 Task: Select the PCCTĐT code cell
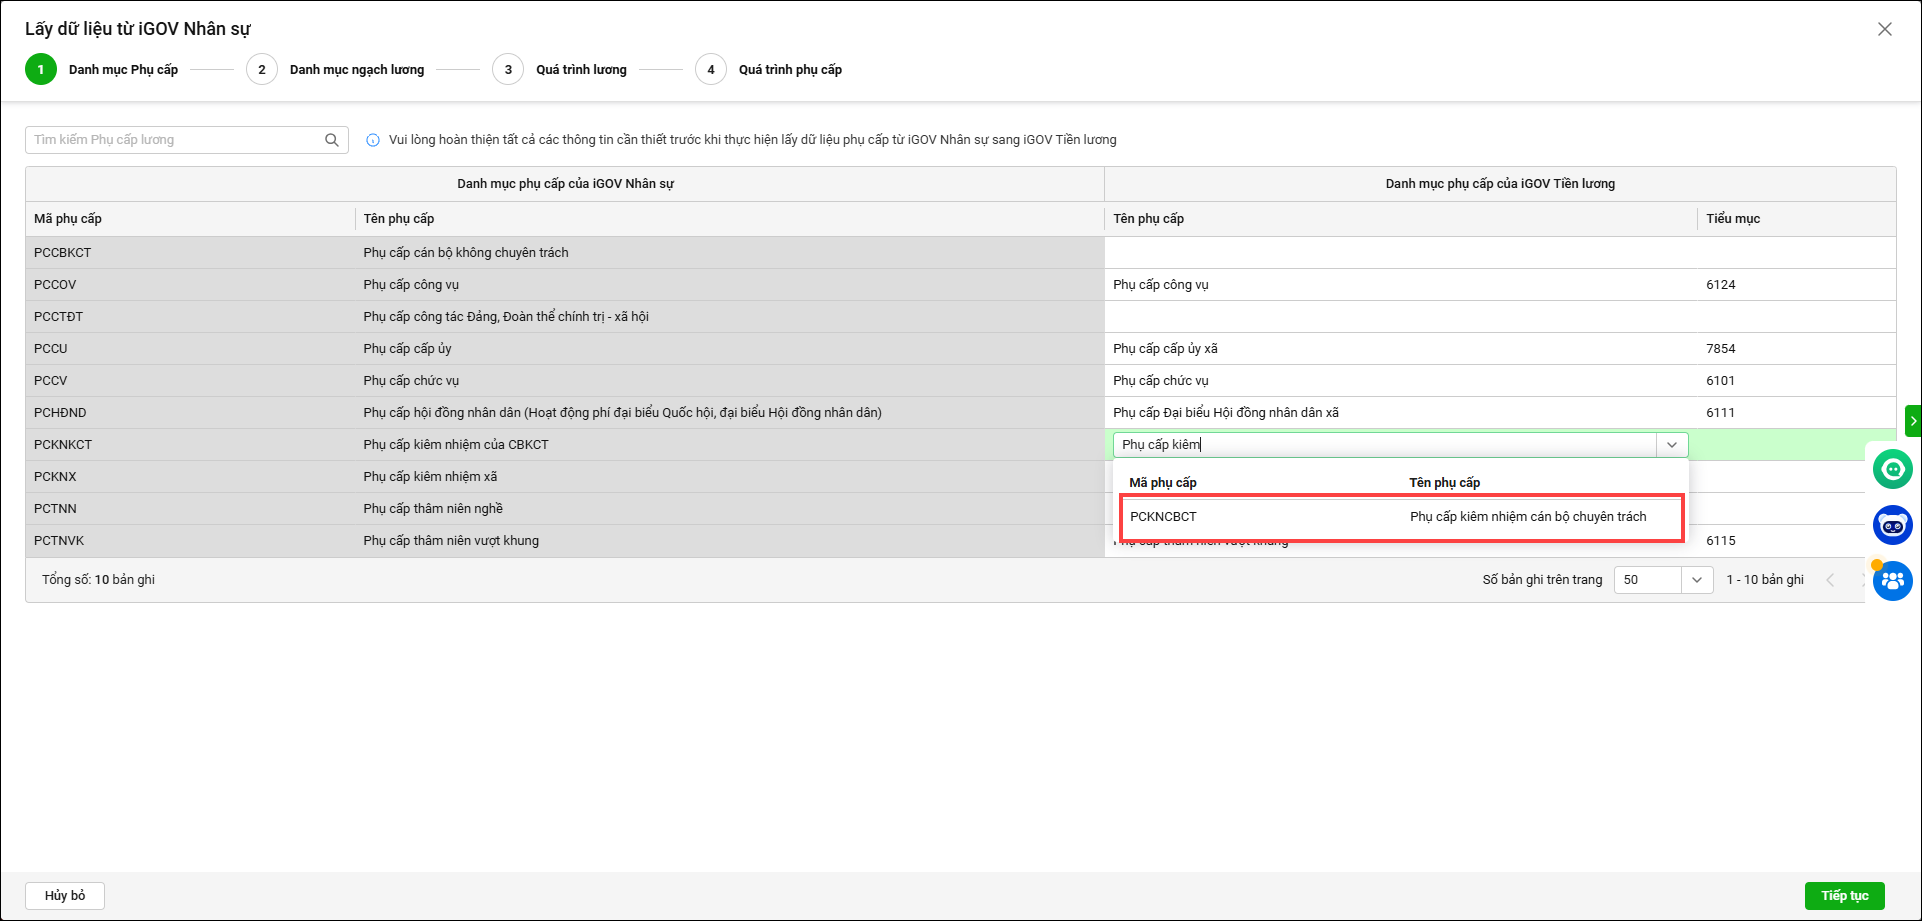pyautogui.click(x=190, y=317)
